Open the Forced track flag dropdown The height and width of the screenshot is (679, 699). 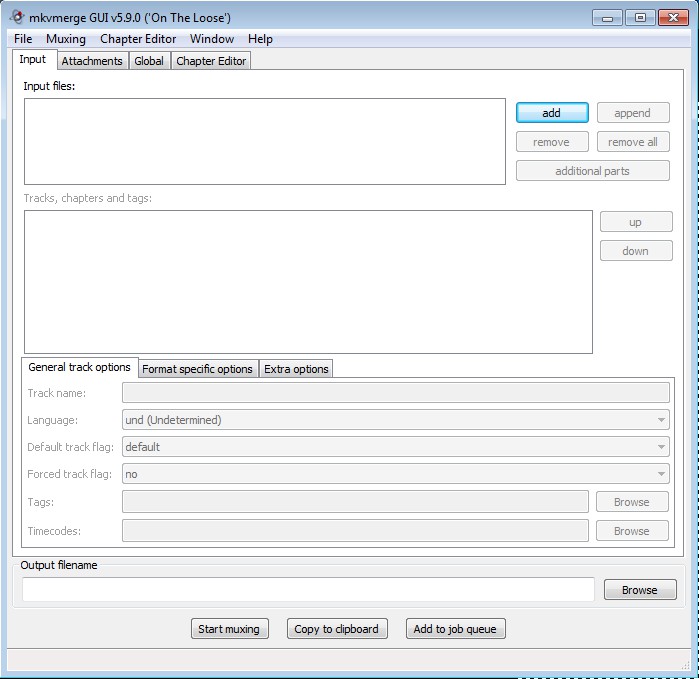click(396, 473)
